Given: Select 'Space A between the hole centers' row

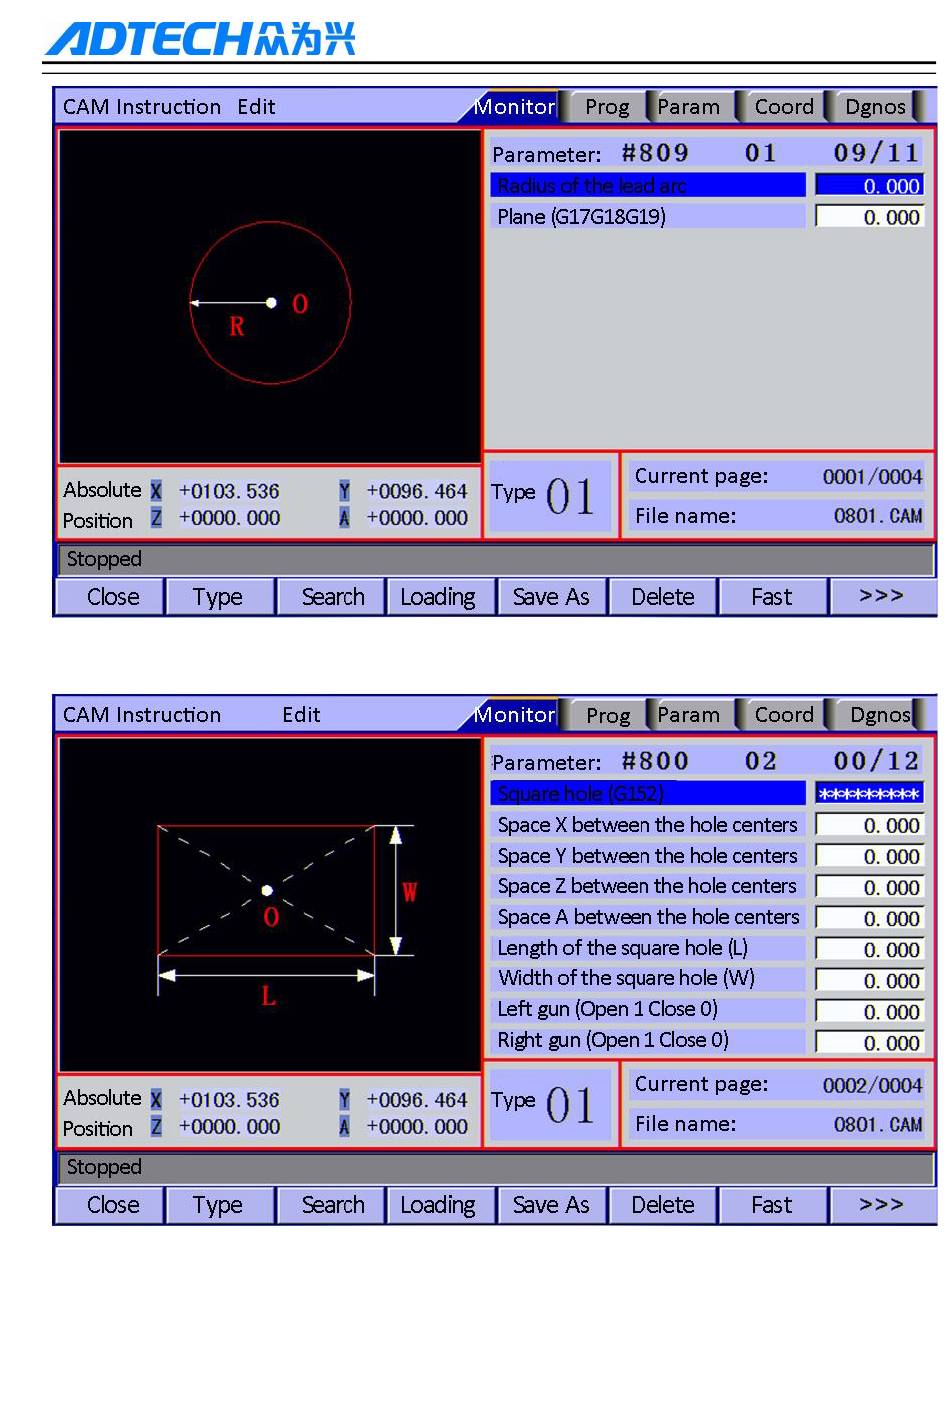Looking at the screenshot, I should point(648,917).
